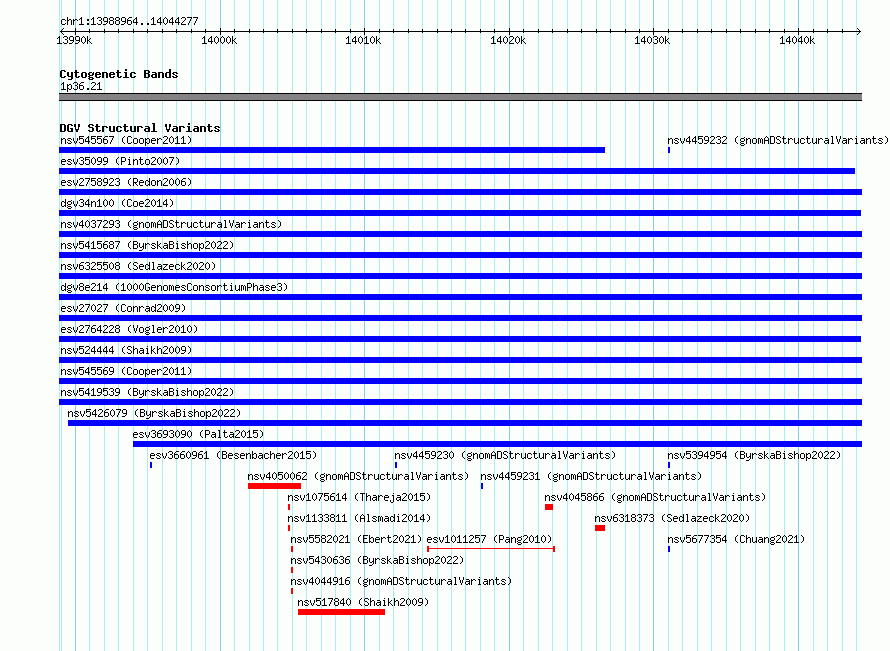890x651 pixels.
Task: Click the blue bar under esv35099
Action: 457,171
